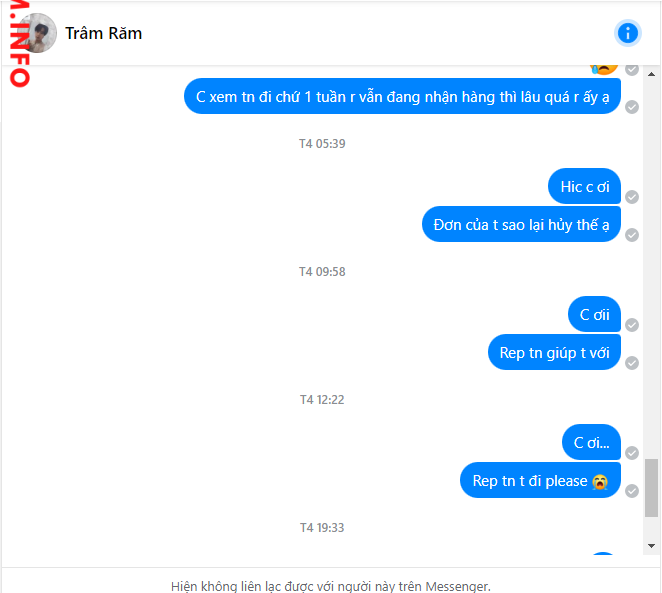The width and height of the screenshot is (662, 593).
Task: Click the chat scrollbar thumb
Action: (652, 488)
